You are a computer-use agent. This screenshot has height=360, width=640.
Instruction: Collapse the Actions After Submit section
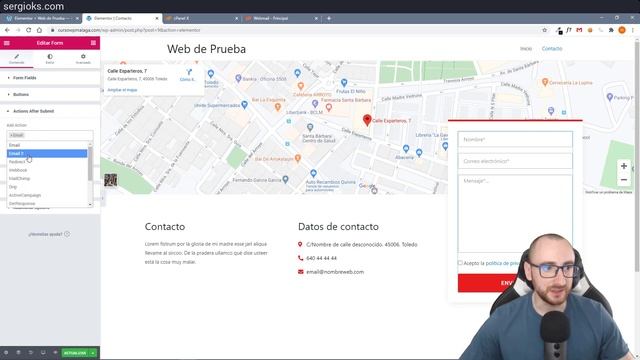50,111
